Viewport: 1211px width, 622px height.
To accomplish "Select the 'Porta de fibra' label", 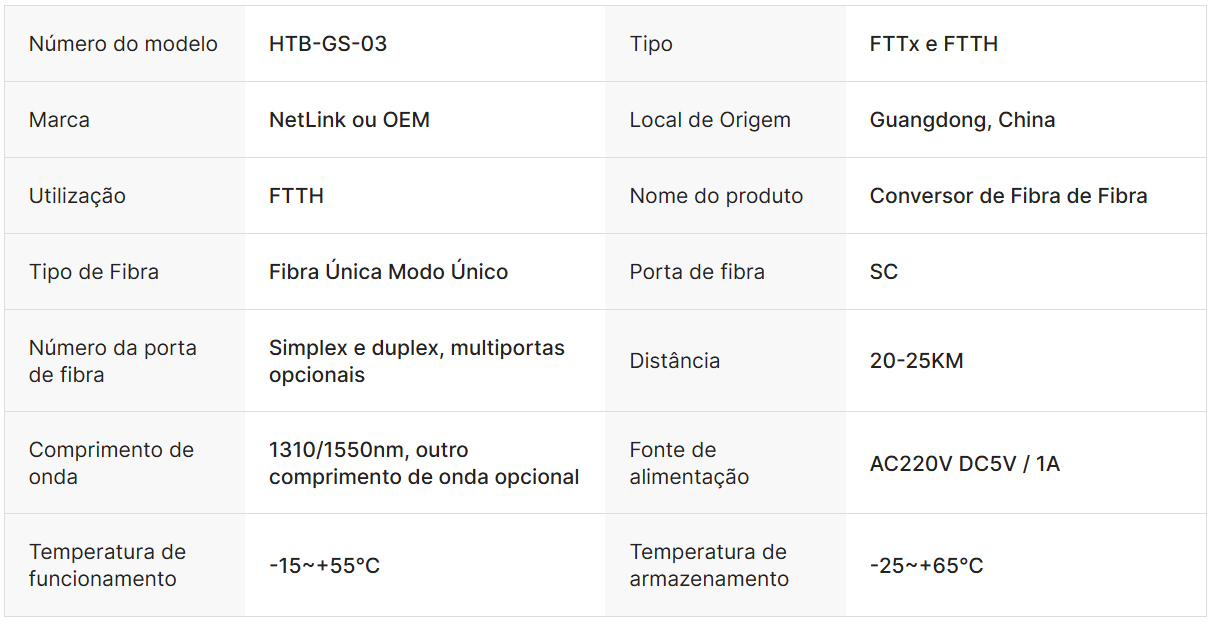I will (697, 272).
